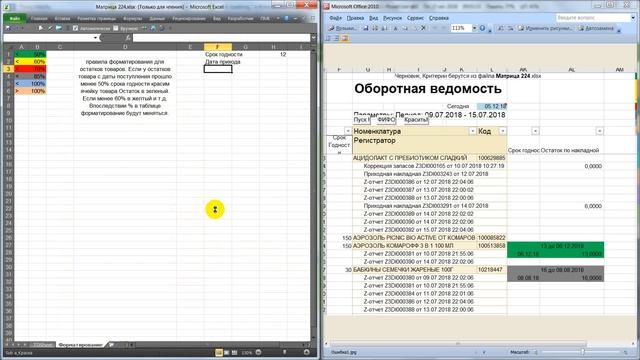Viewport: 640px width, 360px height.
Task: Click the Excel ribbon help icon
Action: [x=286, y=19]
